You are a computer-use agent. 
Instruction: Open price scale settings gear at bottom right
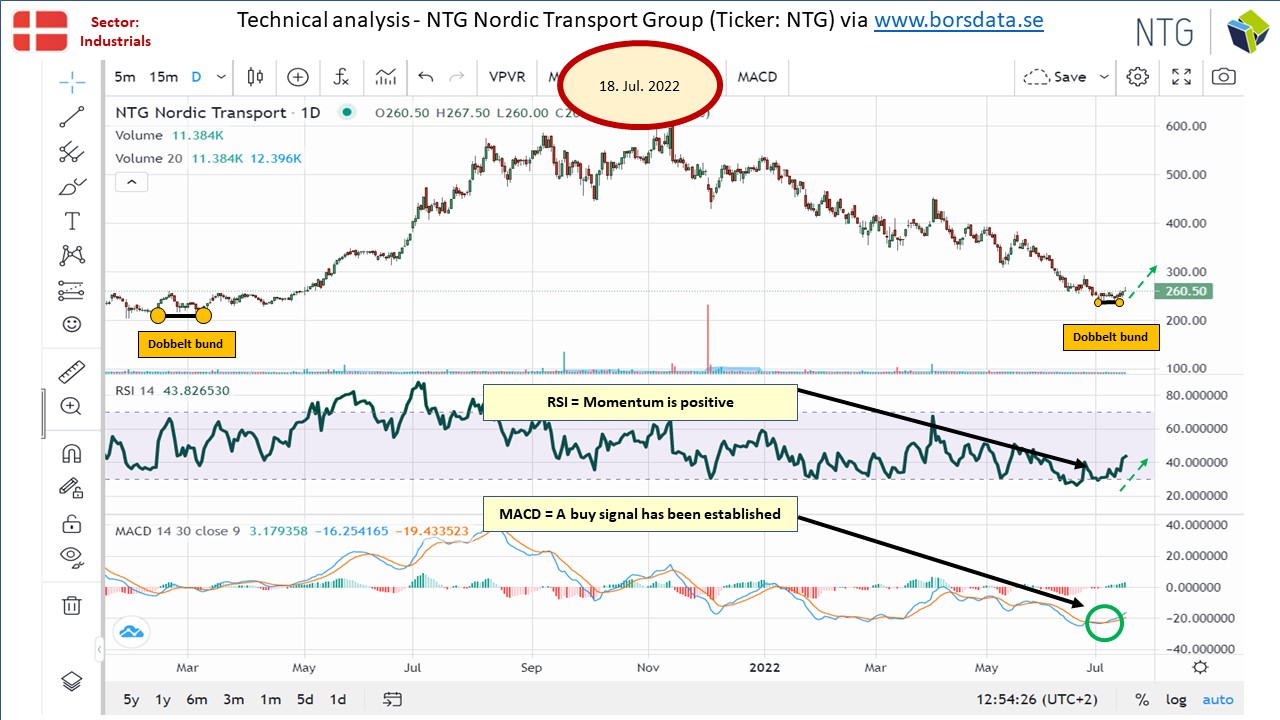coord(1200,667)
